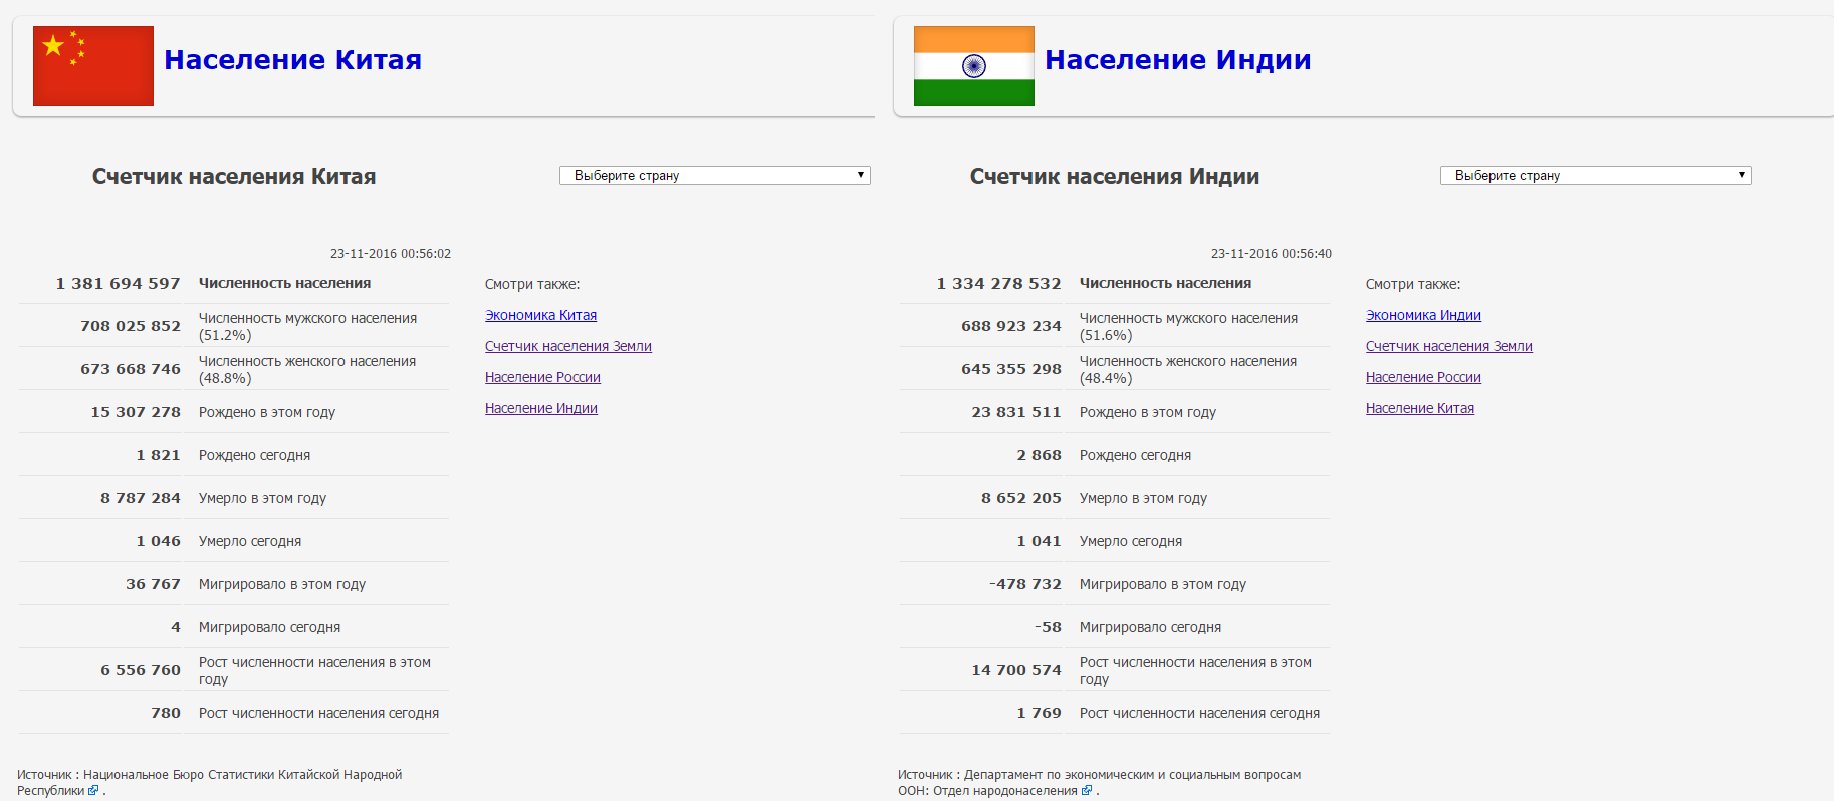Open Население России link on China page
Image resolution: width=1834 pixels, height=801 pixels.
543,377
